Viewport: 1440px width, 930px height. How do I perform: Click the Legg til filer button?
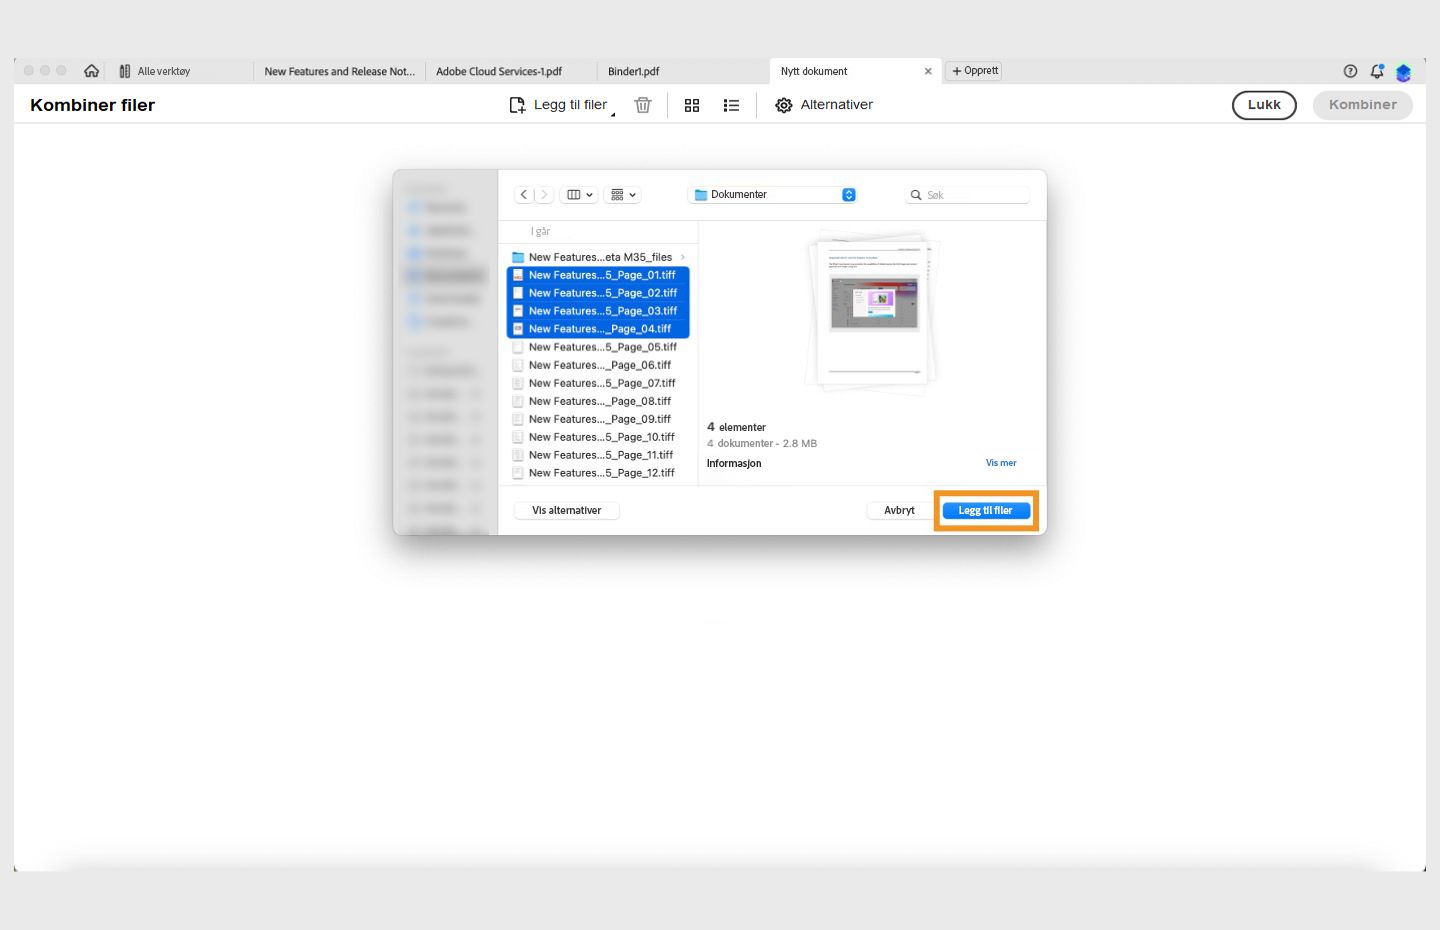pos(986,510)
